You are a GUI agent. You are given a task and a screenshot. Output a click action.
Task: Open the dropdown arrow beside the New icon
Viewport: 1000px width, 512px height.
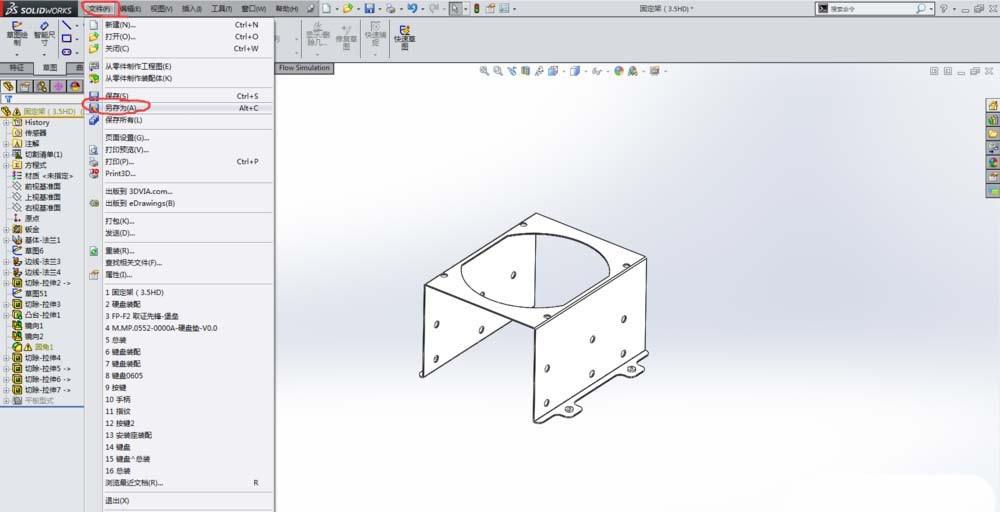337,9
